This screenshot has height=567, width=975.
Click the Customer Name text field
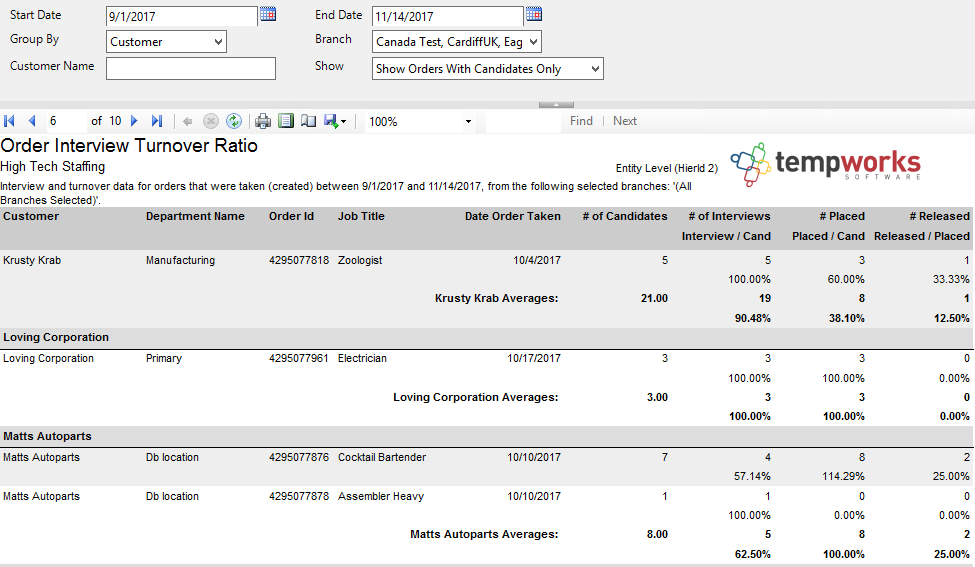[190, 68]
